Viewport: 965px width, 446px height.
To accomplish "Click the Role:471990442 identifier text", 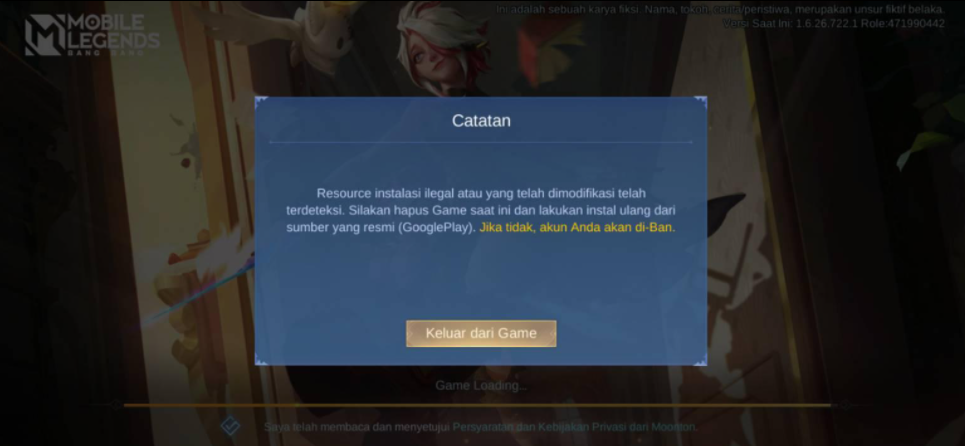I will click(x=896, y=23).
